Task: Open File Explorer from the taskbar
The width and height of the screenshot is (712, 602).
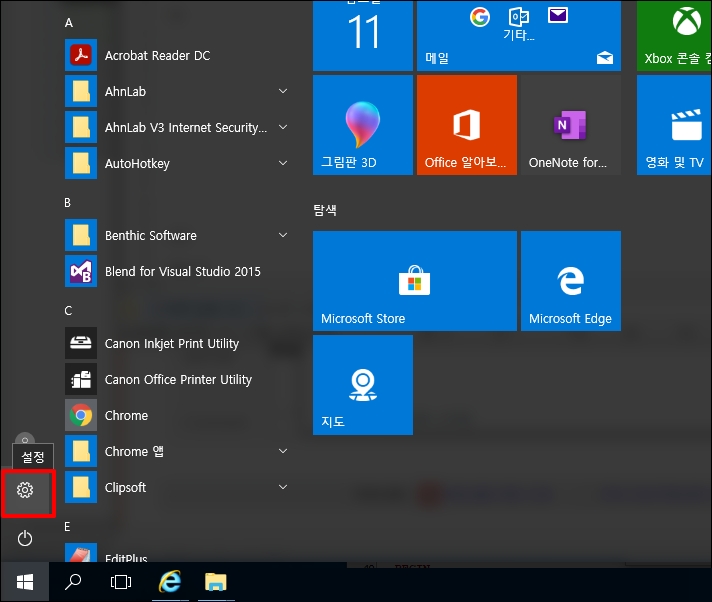Action: pos(216,582)
